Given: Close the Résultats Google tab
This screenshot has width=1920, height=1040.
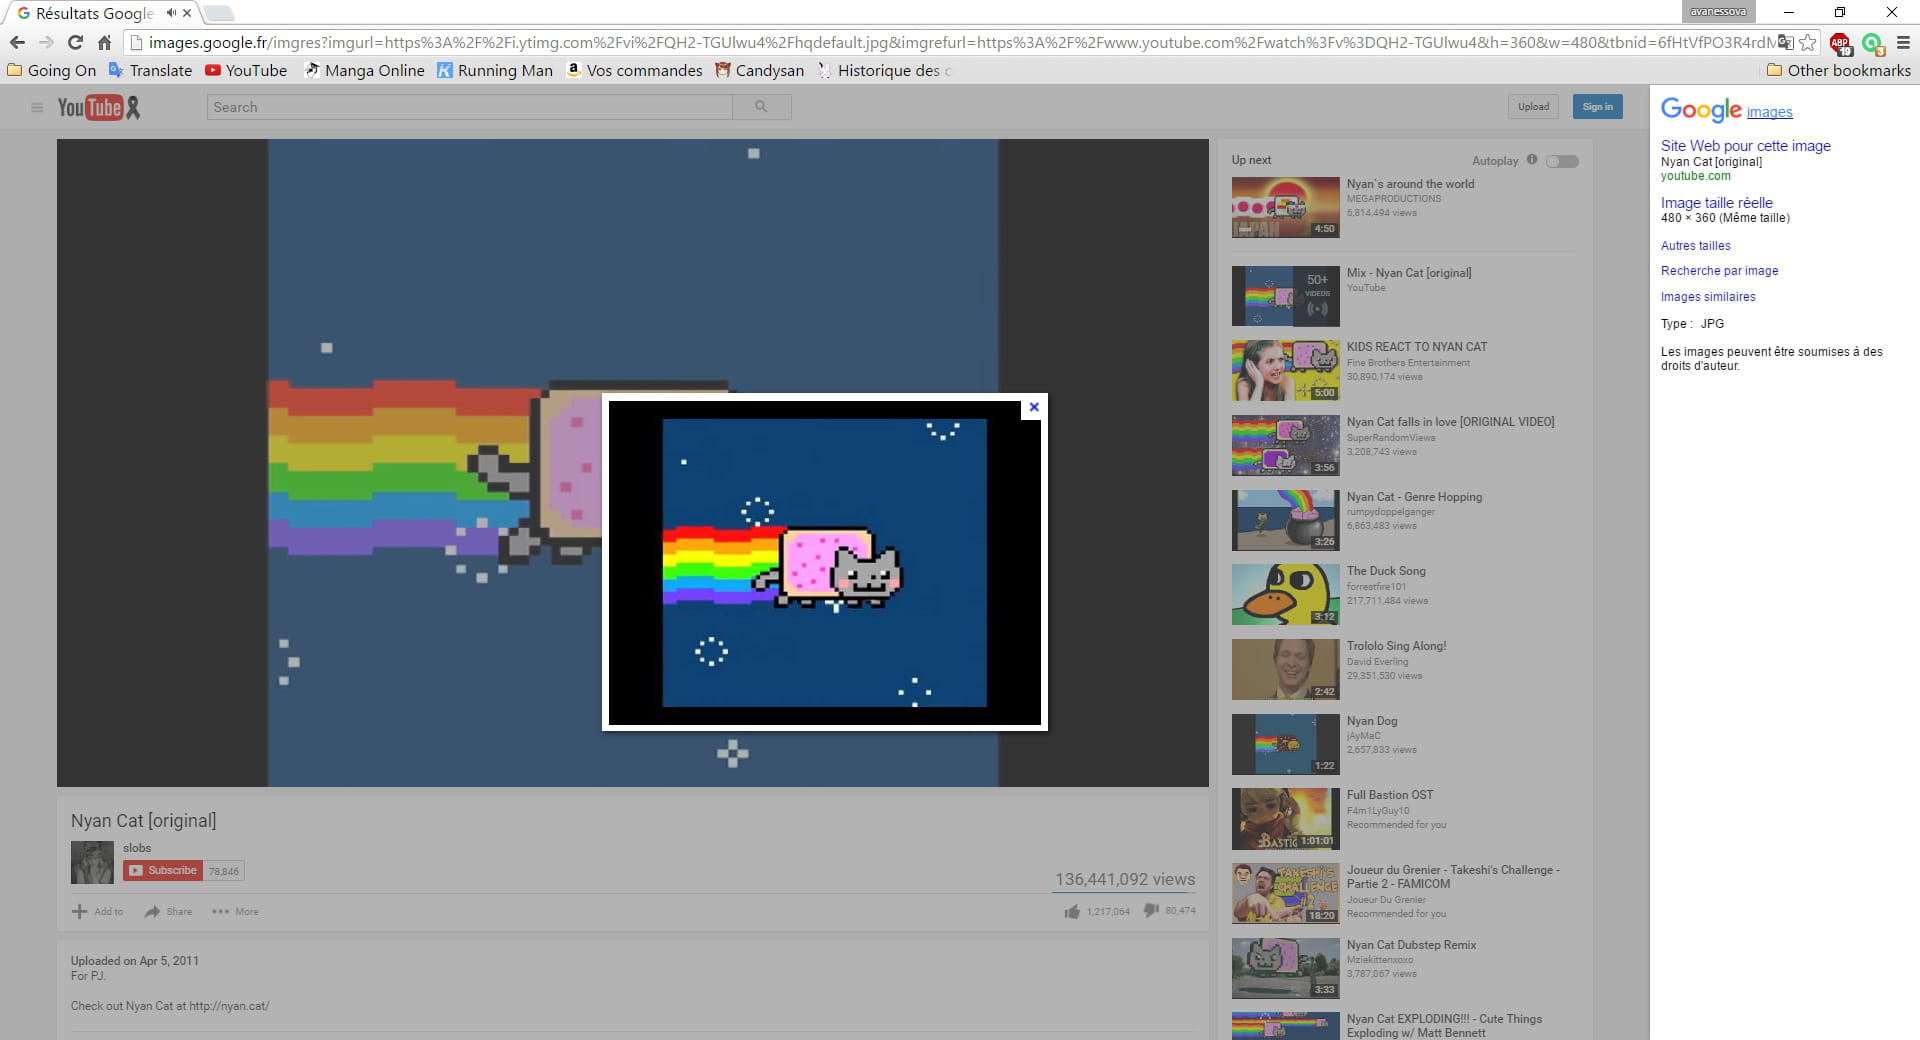Looking at the screenshot, I should coord(187,13).
